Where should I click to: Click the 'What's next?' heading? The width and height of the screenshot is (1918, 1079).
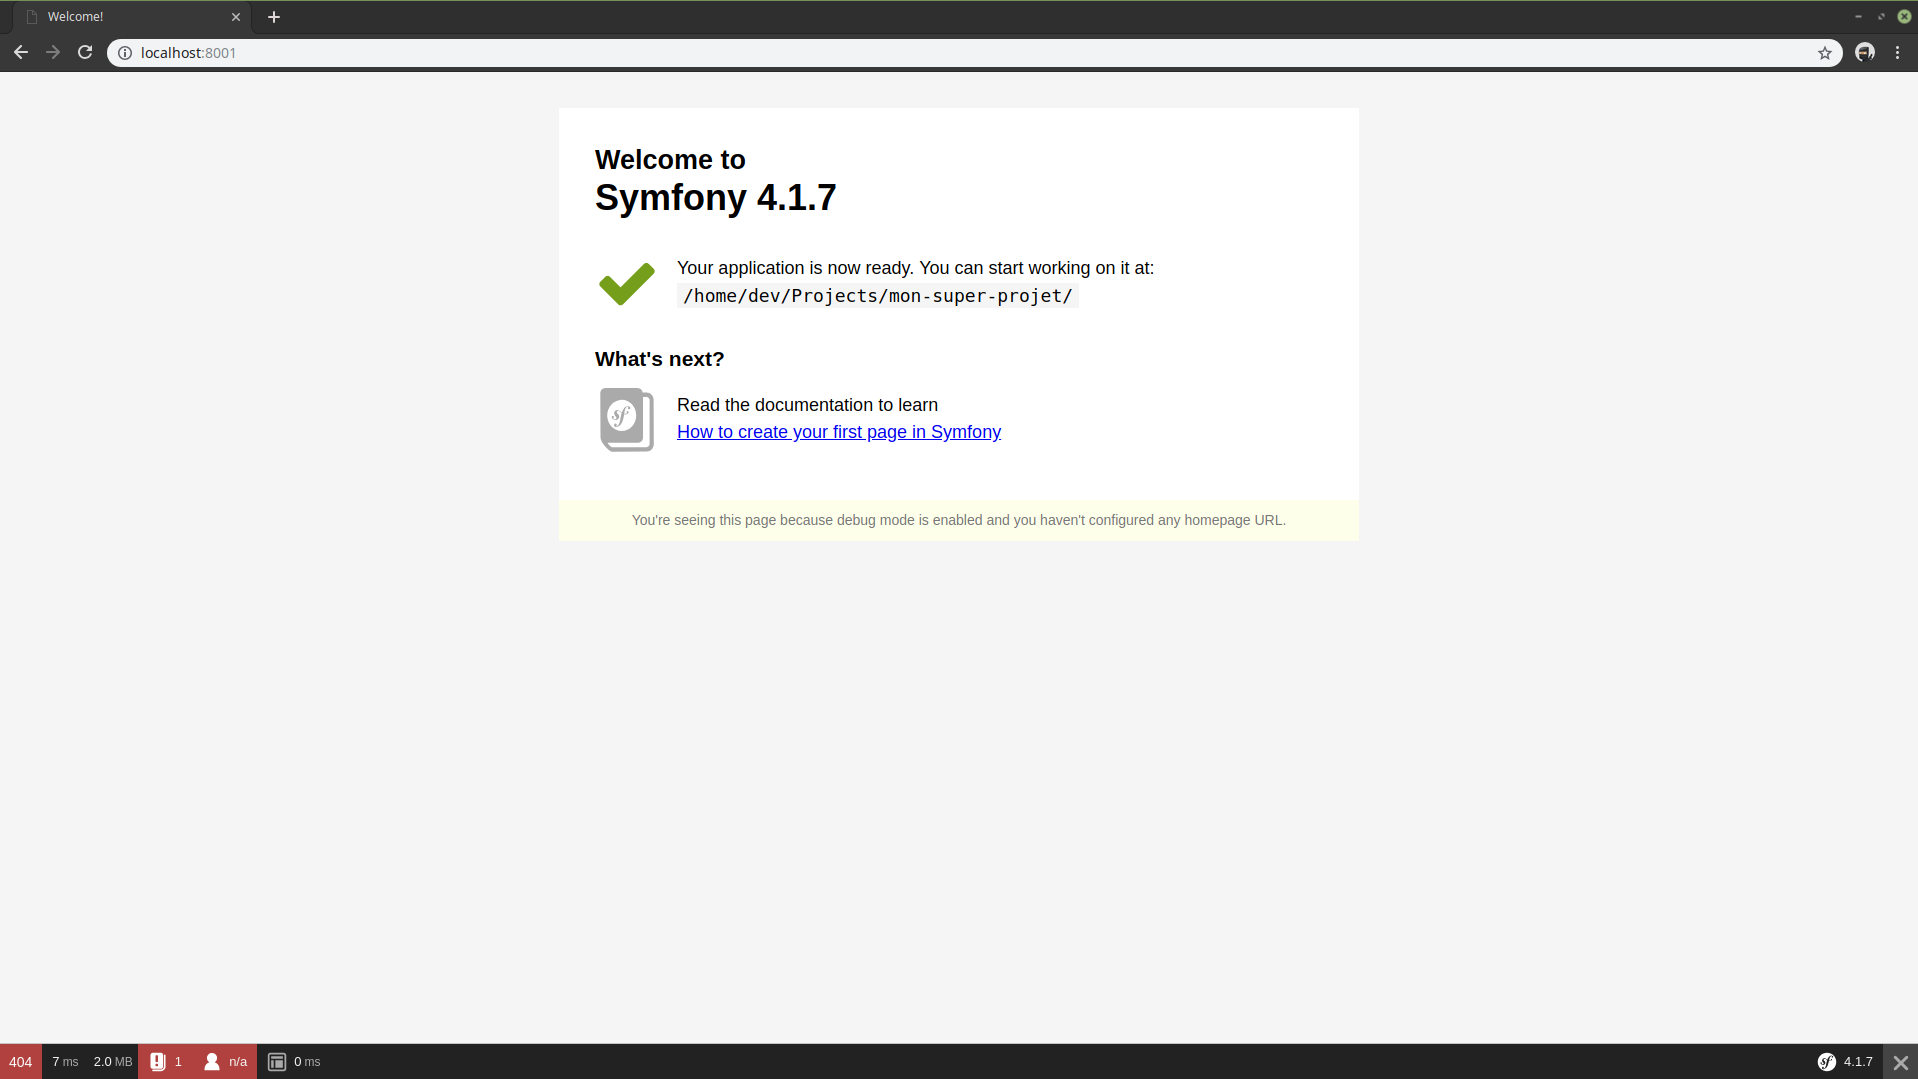pos(660,359)
